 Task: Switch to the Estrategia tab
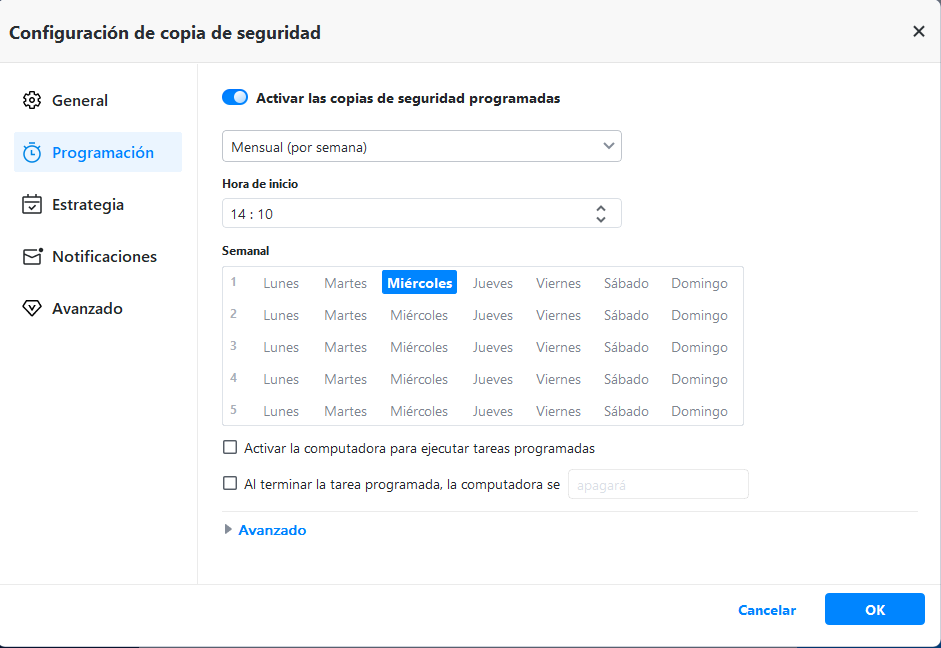click(x=88, y=205)
